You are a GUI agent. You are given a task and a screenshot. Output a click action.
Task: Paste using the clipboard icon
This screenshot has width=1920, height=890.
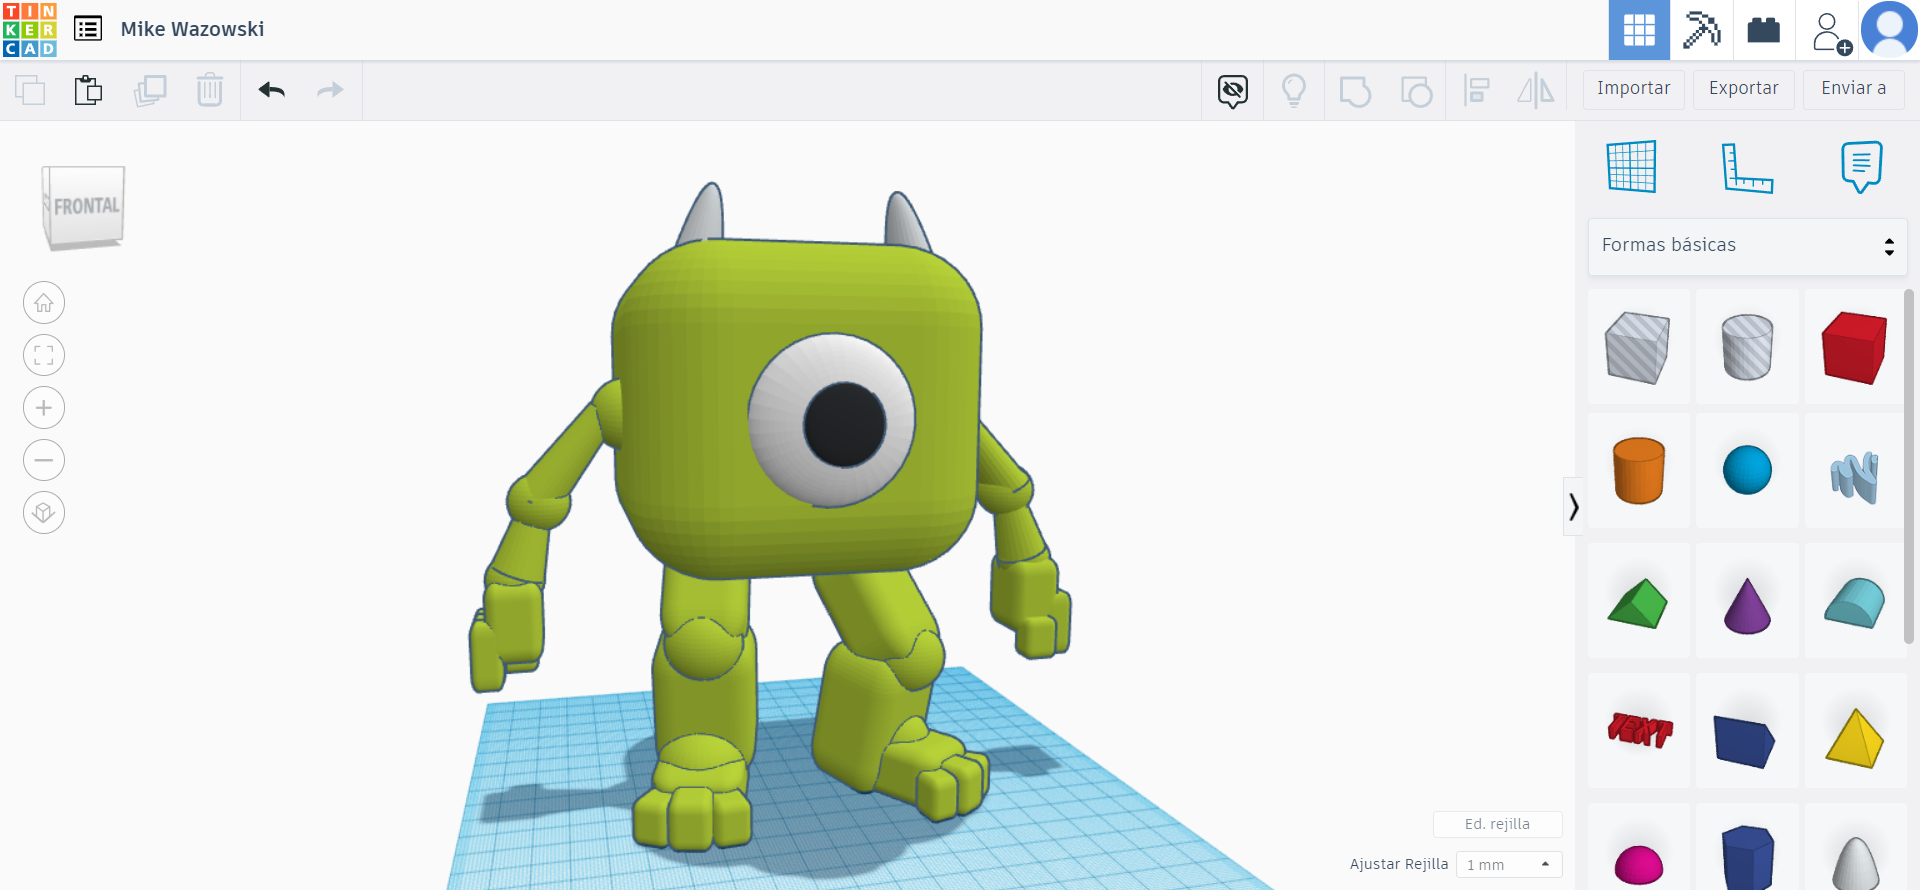pos(88,90)
